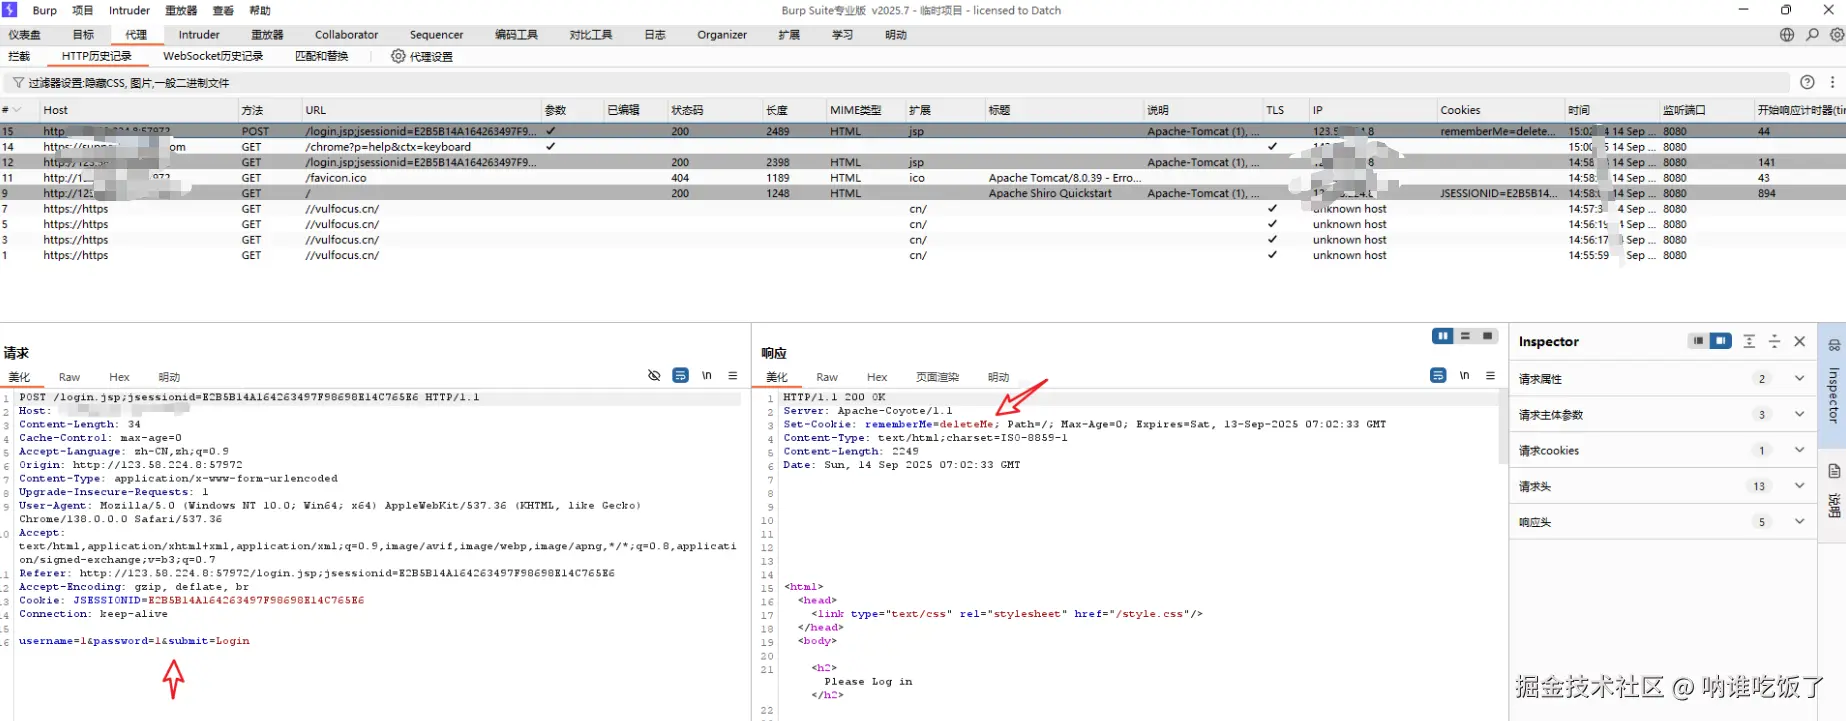Open the WebSocket历史记录 sub-tab
The height and width of the screenshot is (721, 1846).
pos(213,56)
